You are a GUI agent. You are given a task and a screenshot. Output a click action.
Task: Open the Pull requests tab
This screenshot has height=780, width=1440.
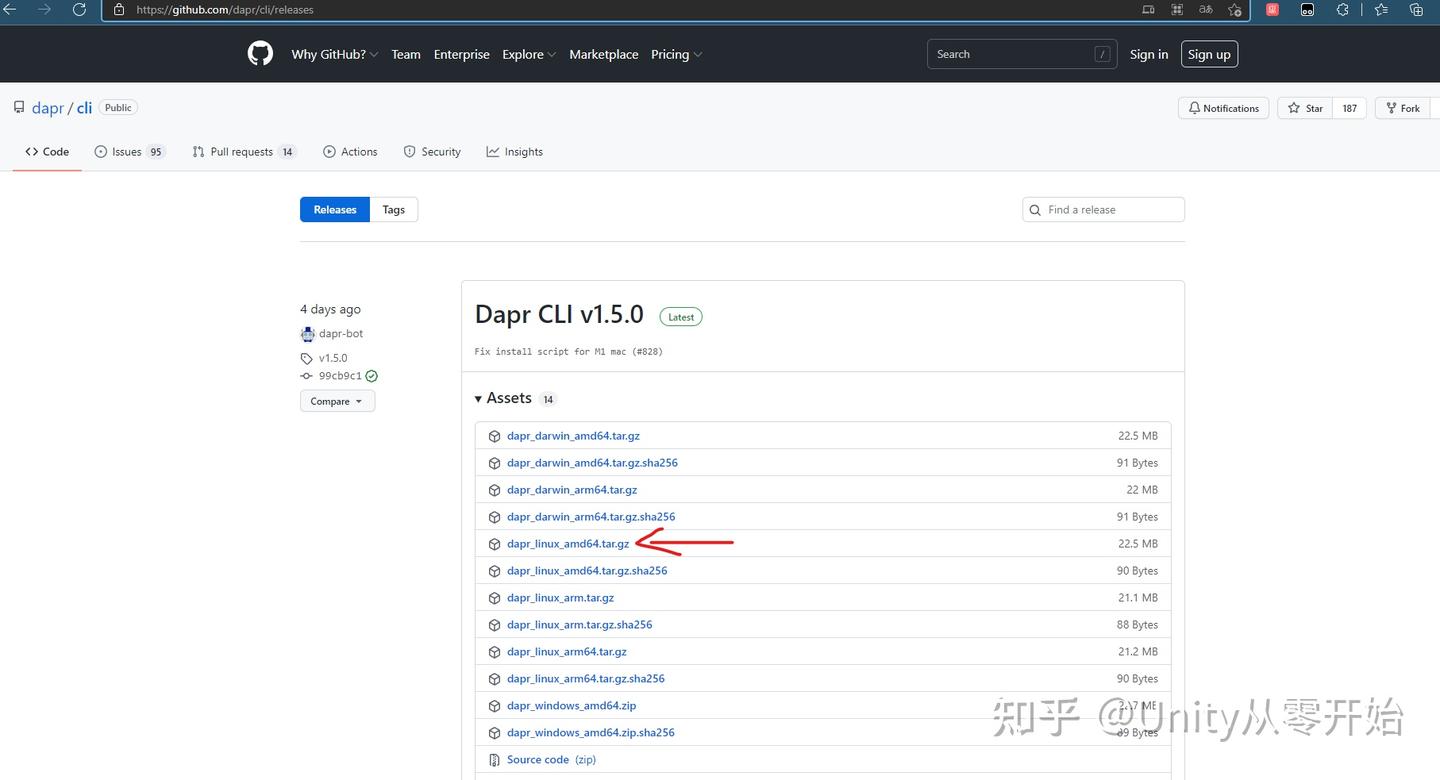pyautogui.click(x=244, y=152)
